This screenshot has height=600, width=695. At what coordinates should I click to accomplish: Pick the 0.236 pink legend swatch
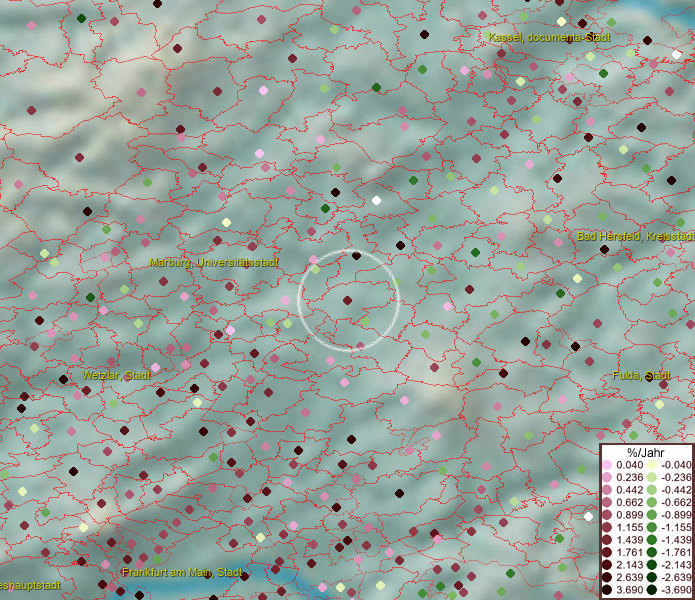(607, 477)
